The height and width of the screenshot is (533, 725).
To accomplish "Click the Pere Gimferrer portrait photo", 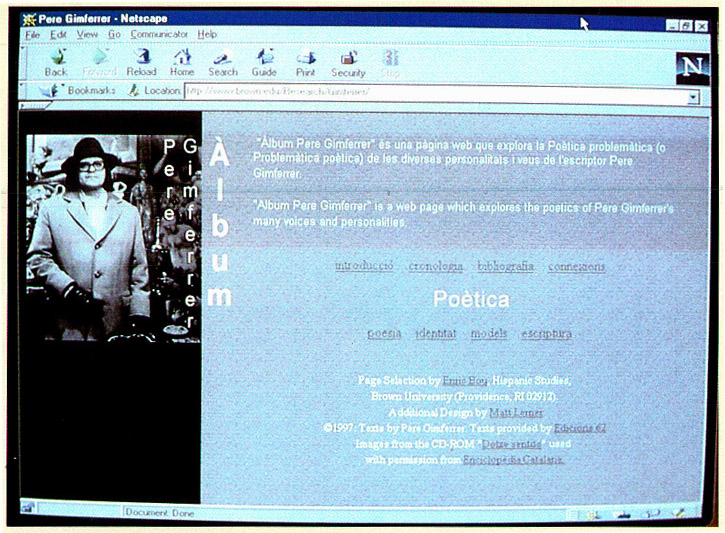I will [92, 238].
